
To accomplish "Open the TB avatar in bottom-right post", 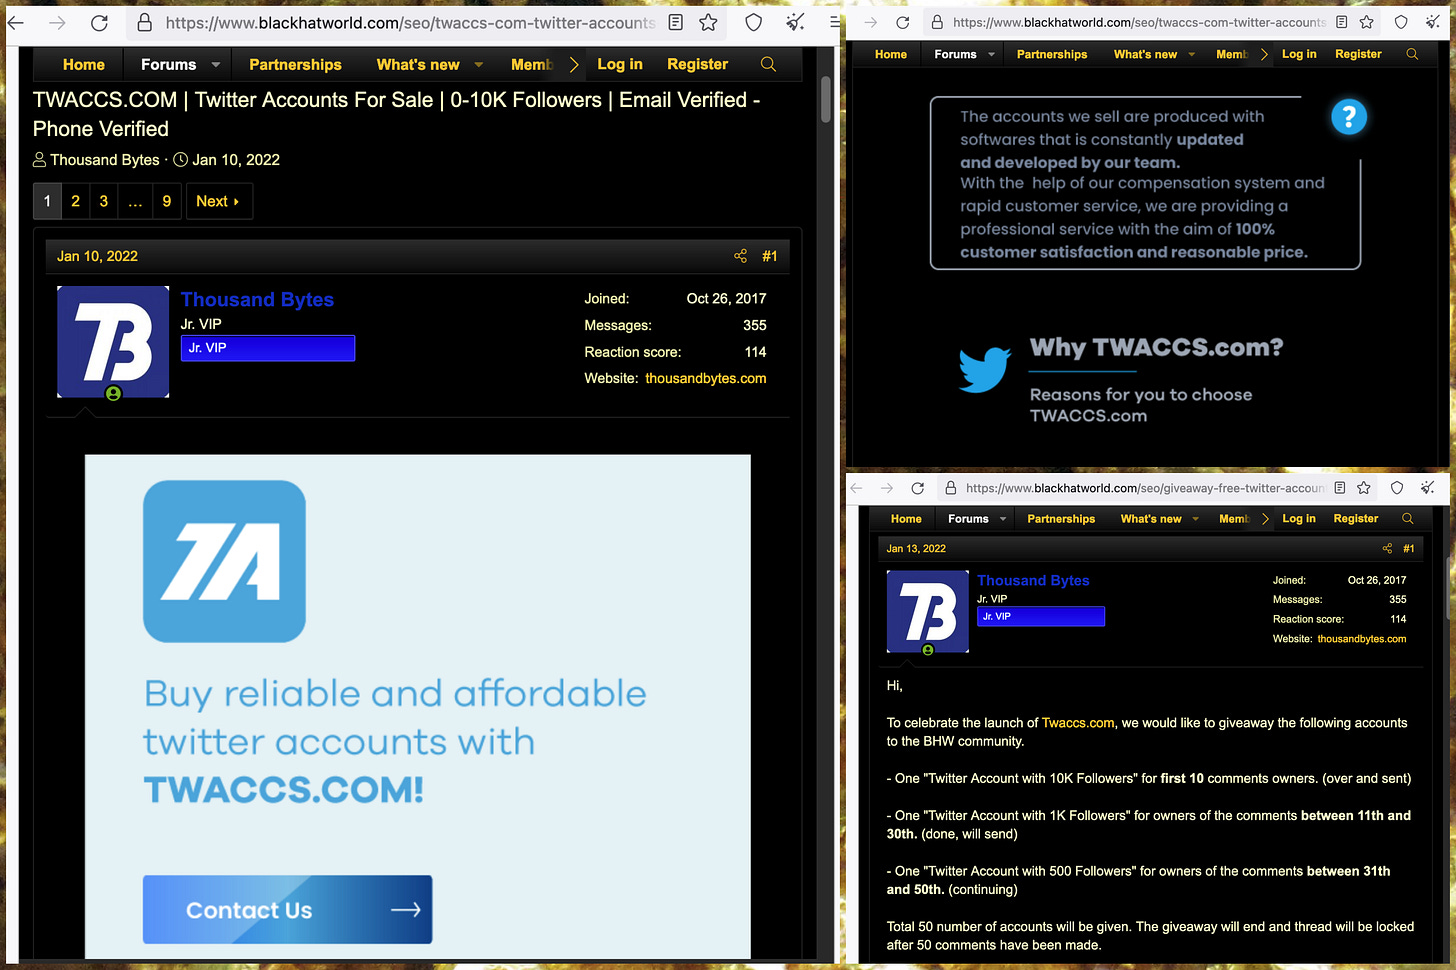I will click(928, 612).
